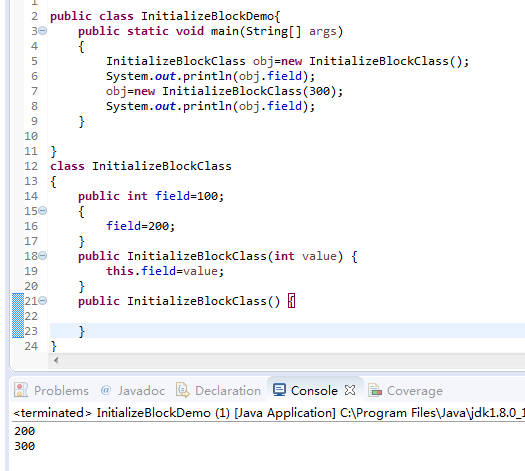Close the Console view with its X
This screenshot has width=525, height=471.
click(350, 390)
